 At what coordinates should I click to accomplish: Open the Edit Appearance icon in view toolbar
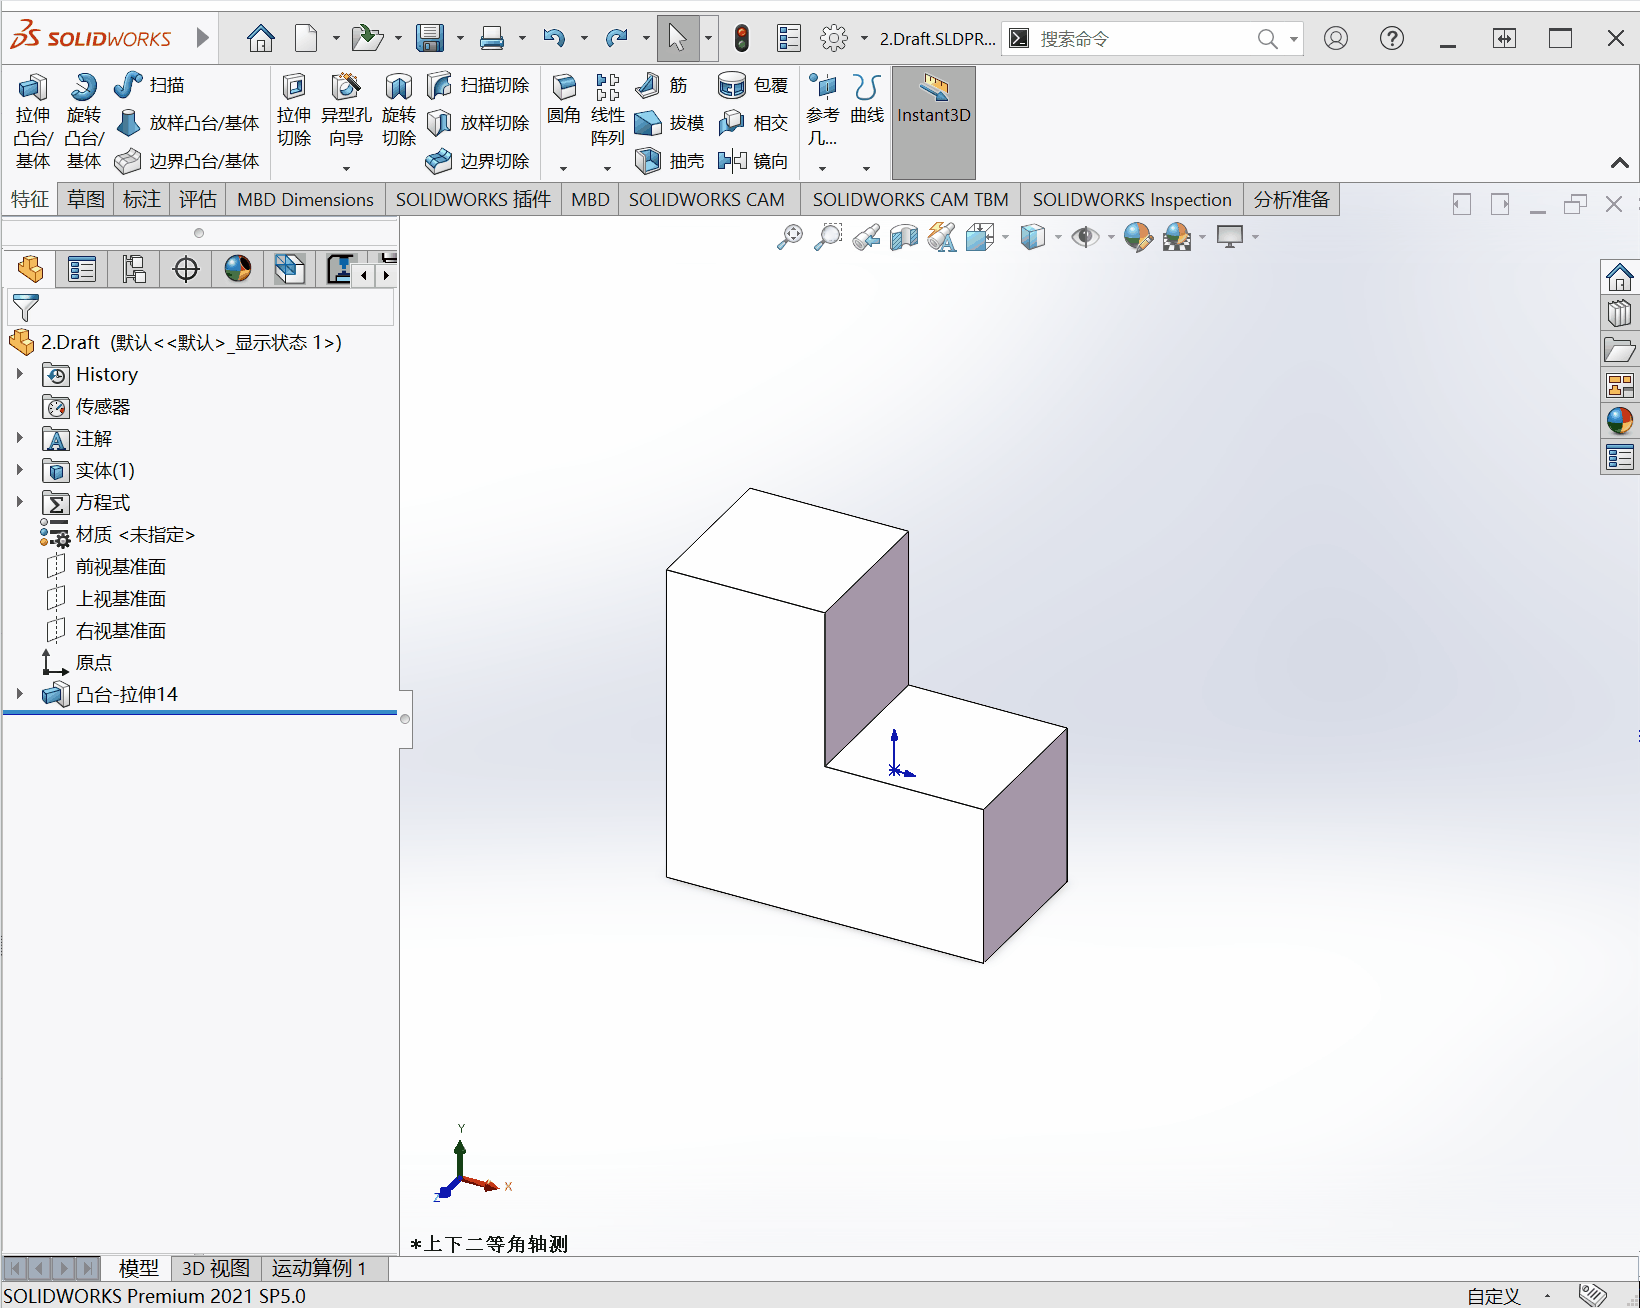(1137, 237)
